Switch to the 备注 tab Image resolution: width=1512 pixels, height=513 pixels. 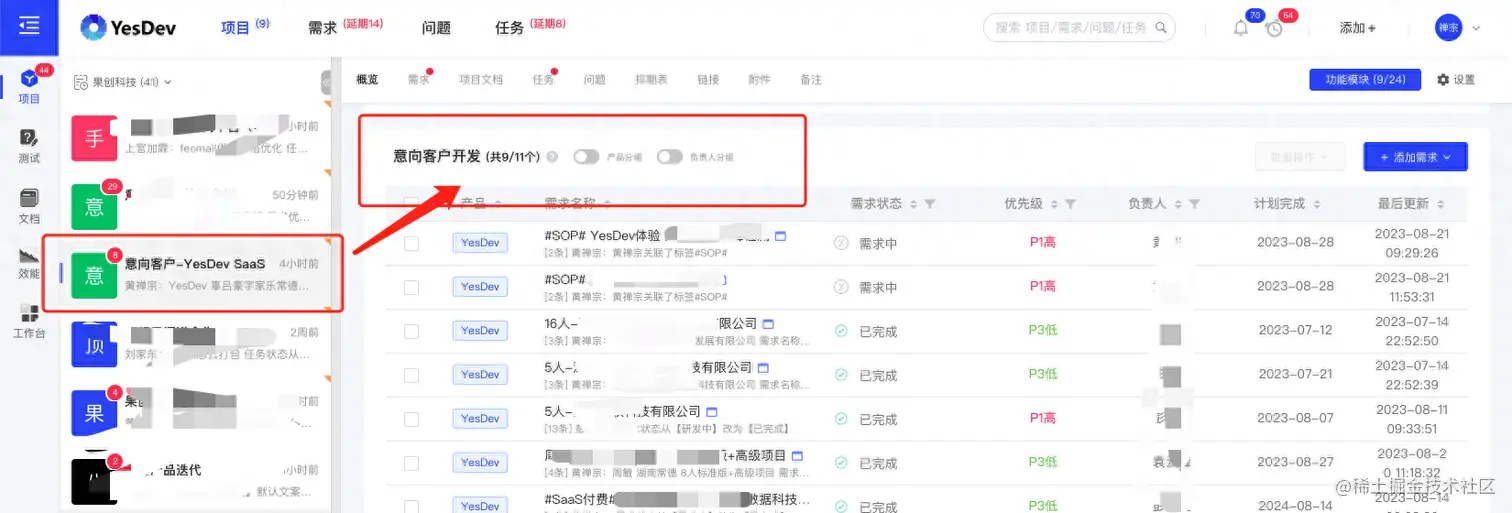pos(811,80)
